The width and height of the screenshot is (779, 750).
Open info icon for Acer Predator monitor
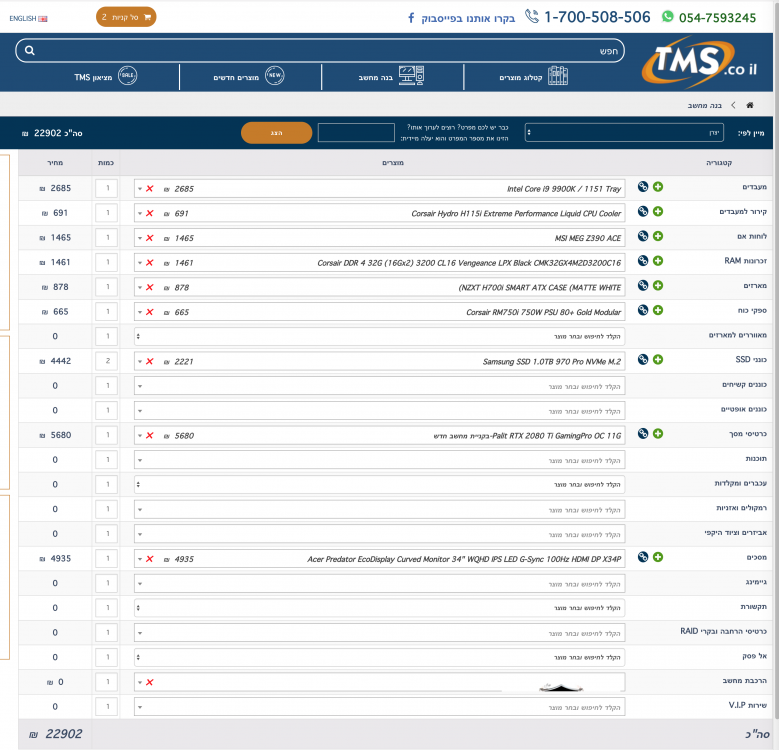point(643,557)
